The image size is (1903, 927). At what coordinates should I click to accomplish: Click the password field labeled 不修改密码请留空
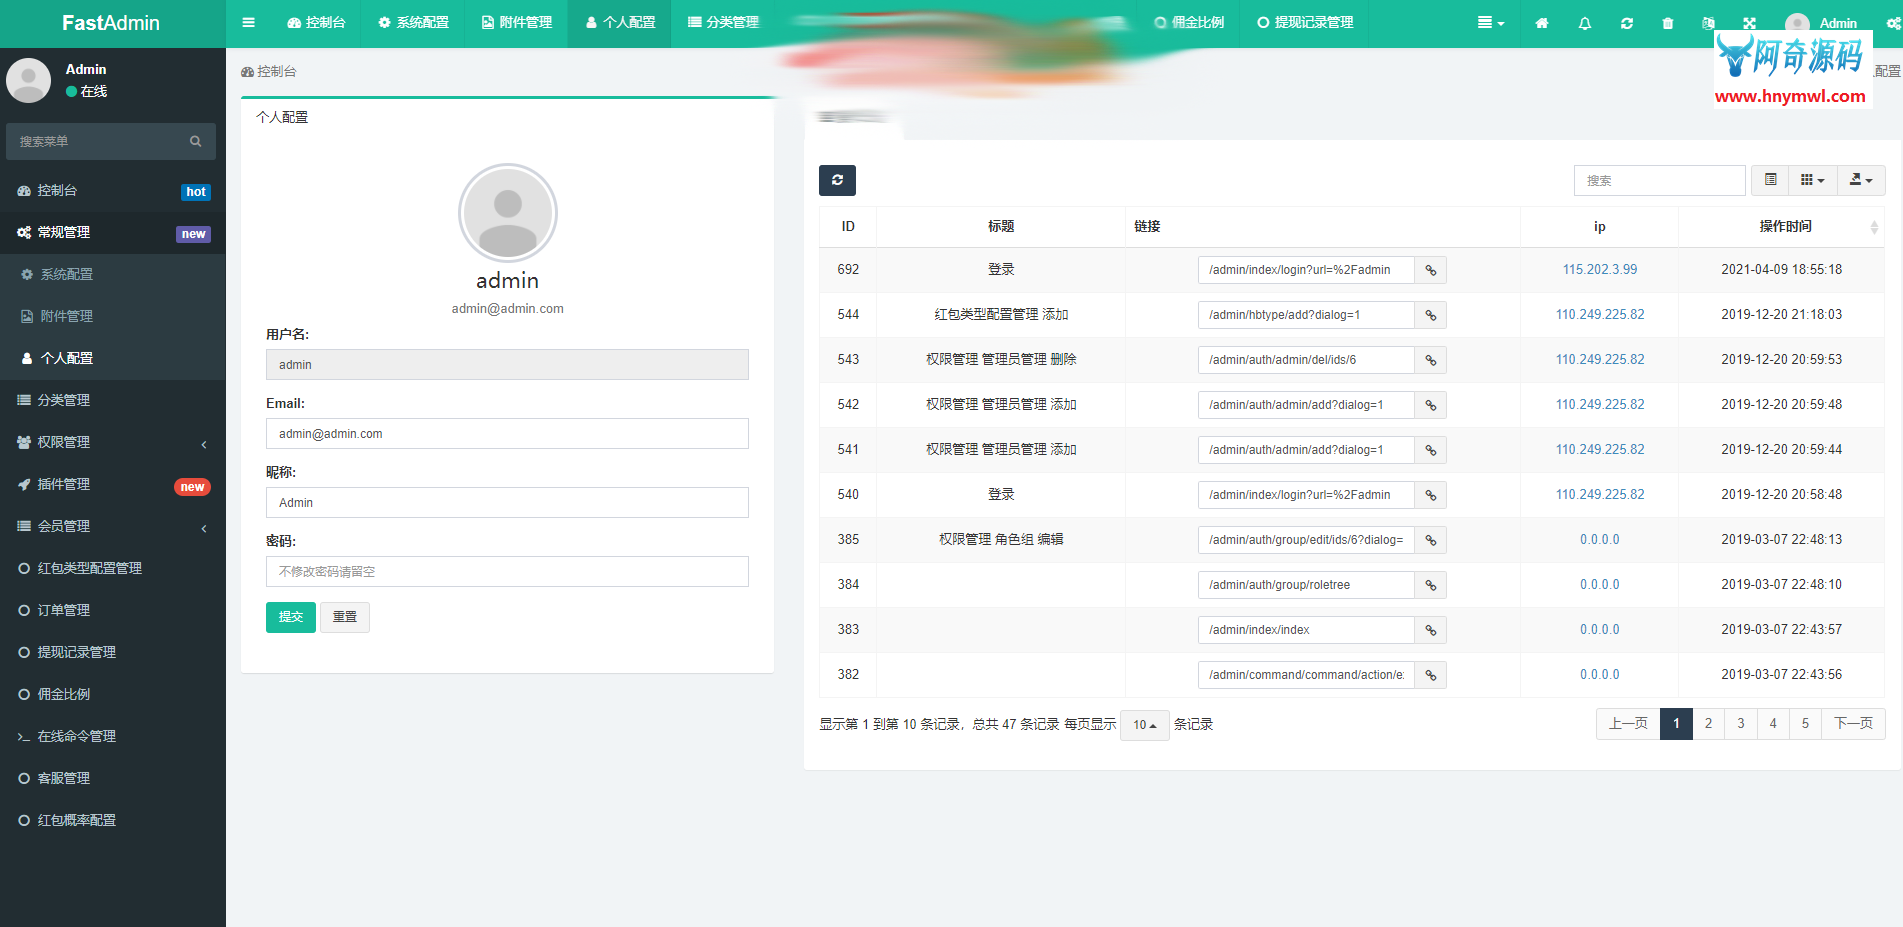507,571
